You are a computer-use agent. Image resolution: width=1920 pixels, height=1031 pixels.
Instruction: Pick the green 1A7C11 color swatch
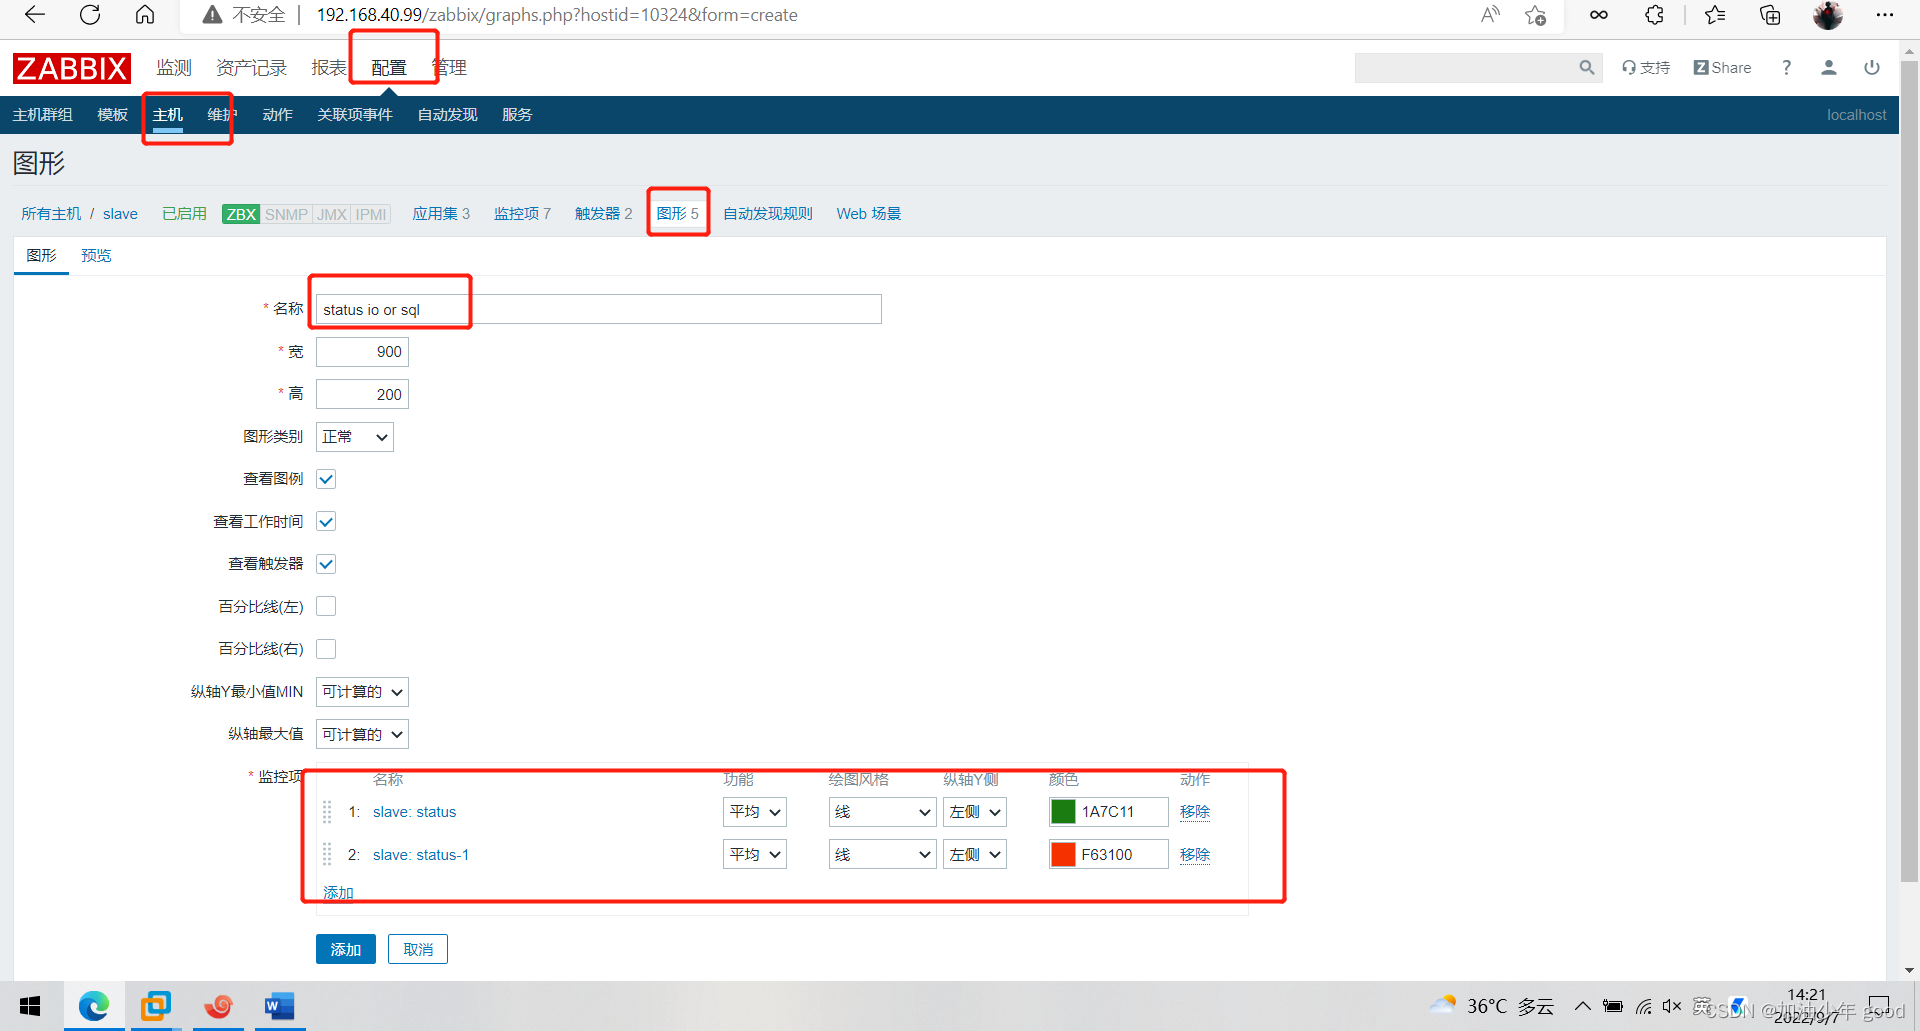(x=1063, y=812)
